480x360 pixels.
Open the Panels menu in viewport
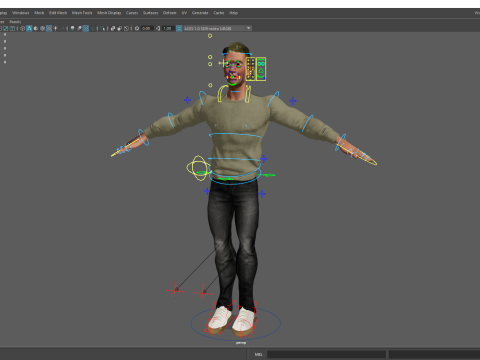pyautogui.click(x=15, y=22)
